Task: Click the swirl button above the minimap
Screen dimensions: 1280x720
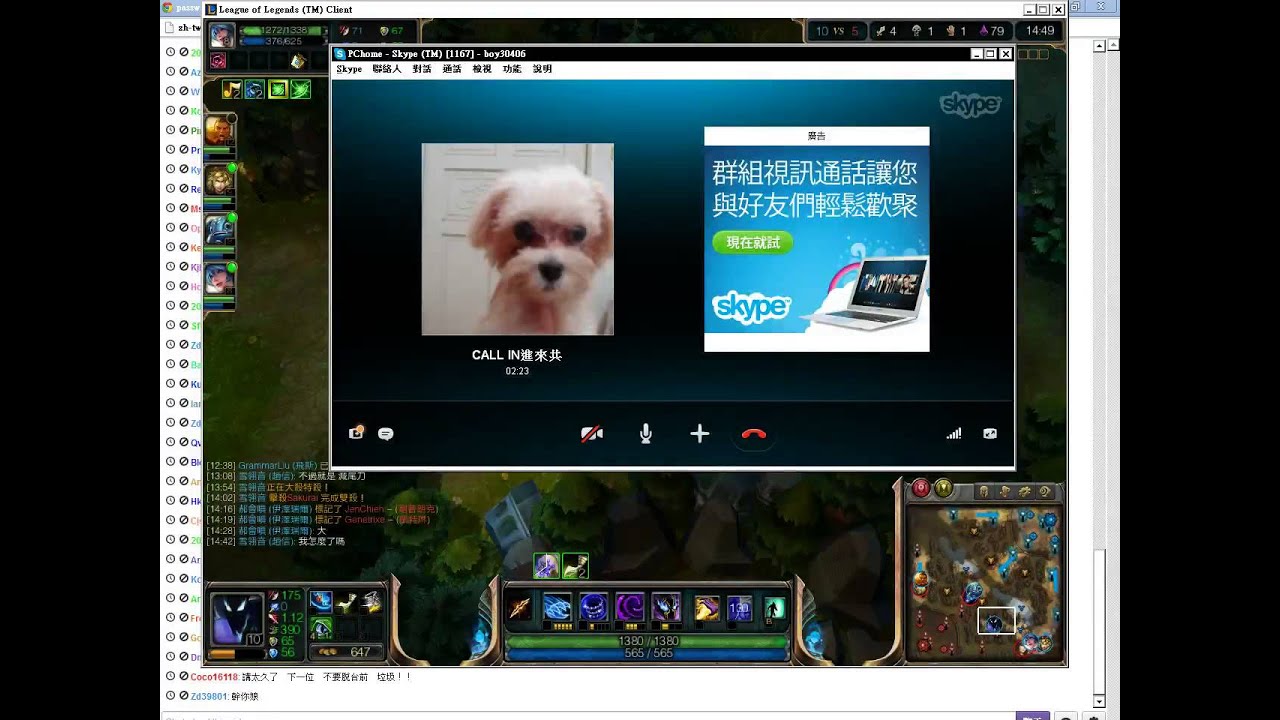Action: tap(1045, 491)
